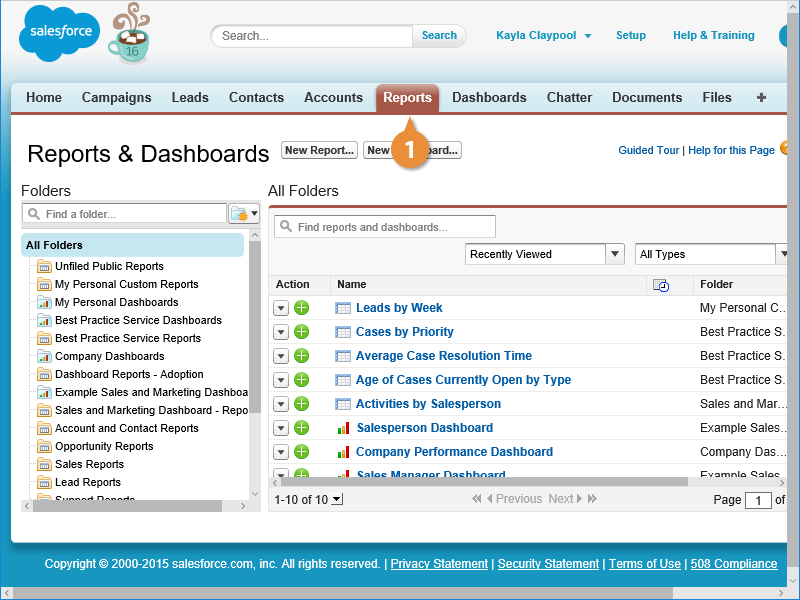Select Best Practice Service Reports folder

pyautogui.click(x=128, y=338)
